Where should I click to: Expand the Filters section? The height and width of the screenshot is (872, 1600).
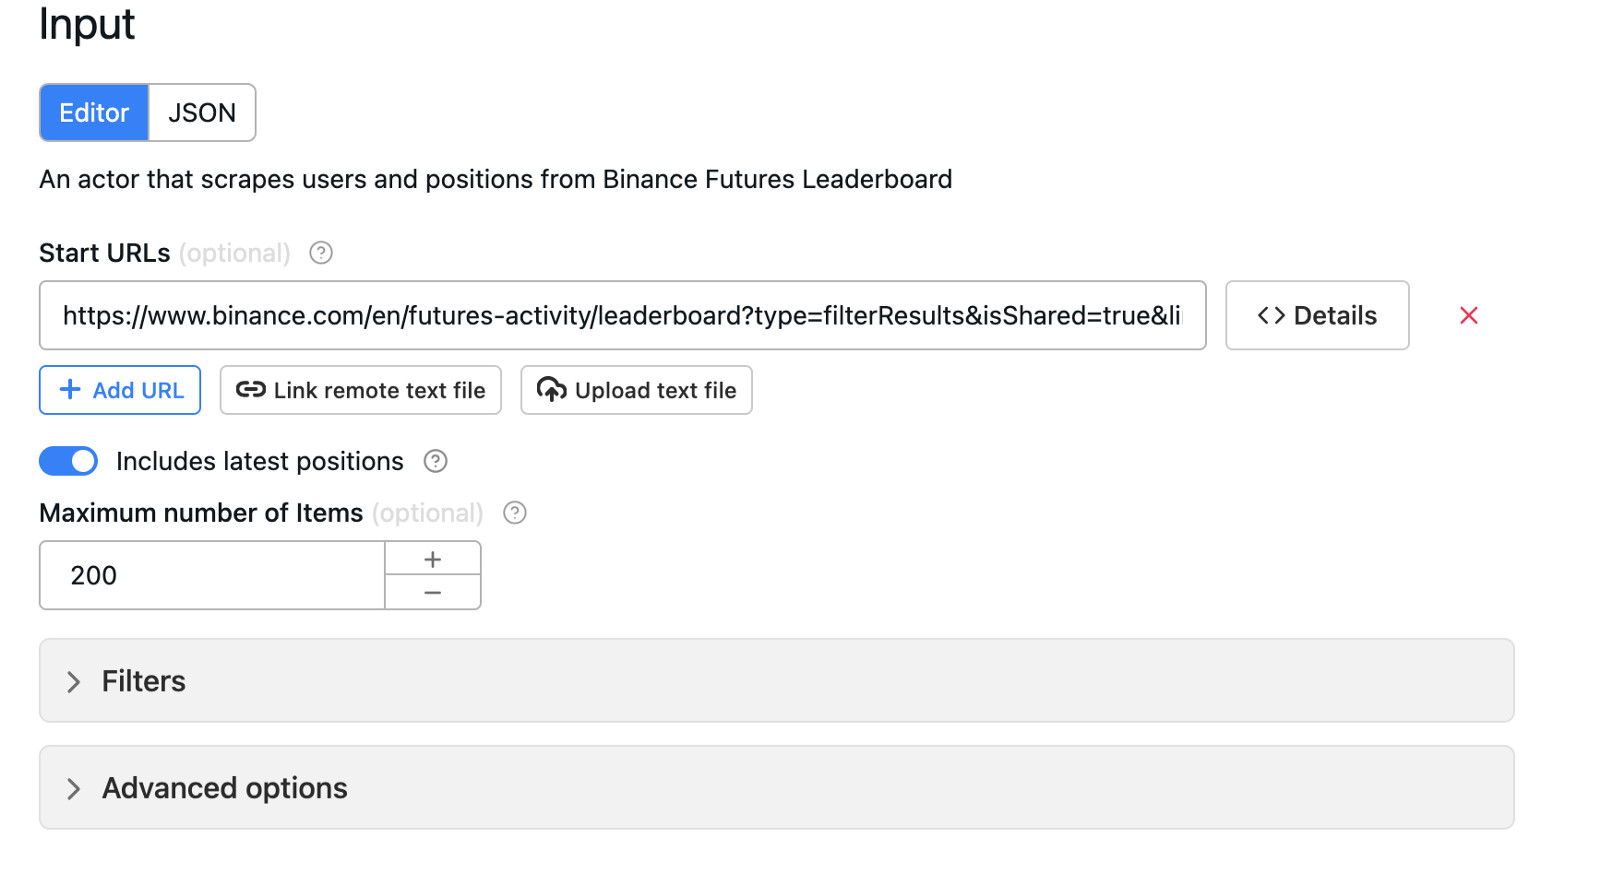[x=143, y=681]
